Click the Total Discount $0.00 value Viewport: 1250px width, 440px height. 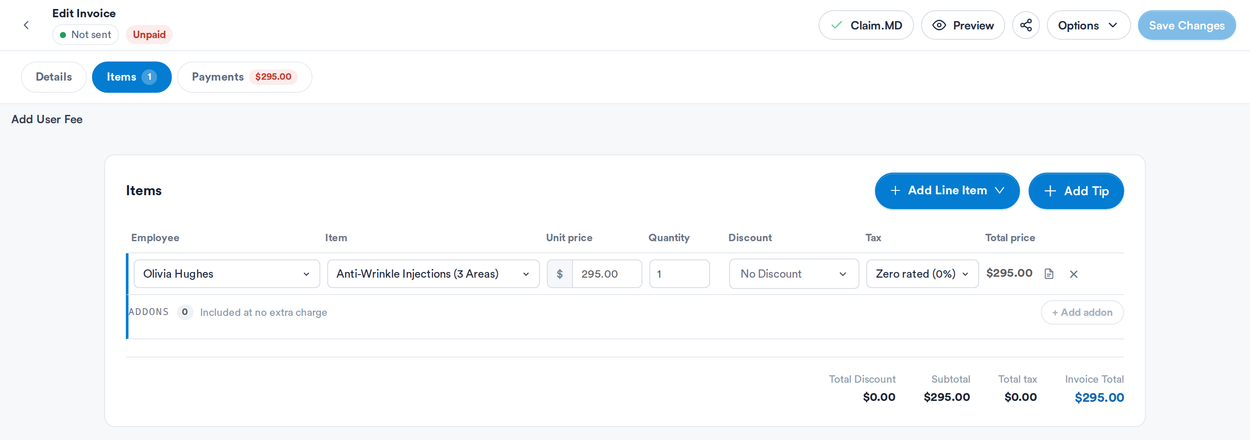pyautogui.click(x=879, y=397)
